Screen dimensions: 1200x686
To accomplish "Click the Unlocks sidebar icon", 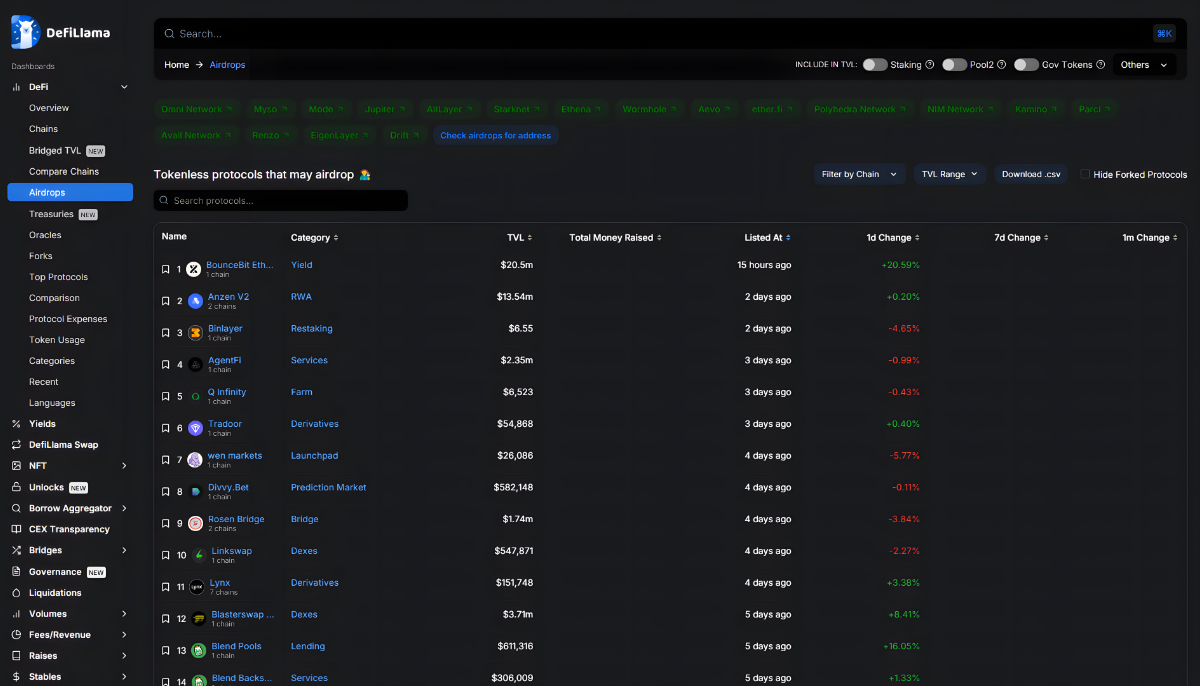I will point(14,487).
